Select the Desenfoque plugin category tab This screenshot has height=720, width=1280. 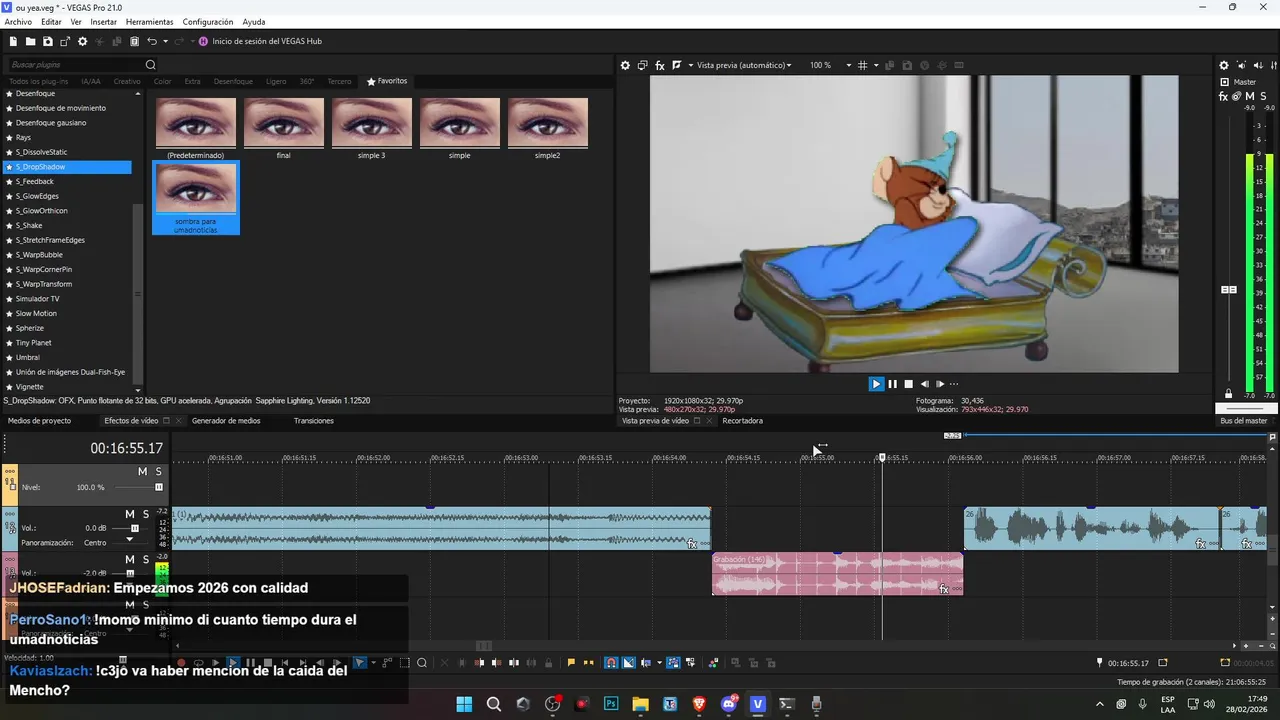(x=233, y=81)
